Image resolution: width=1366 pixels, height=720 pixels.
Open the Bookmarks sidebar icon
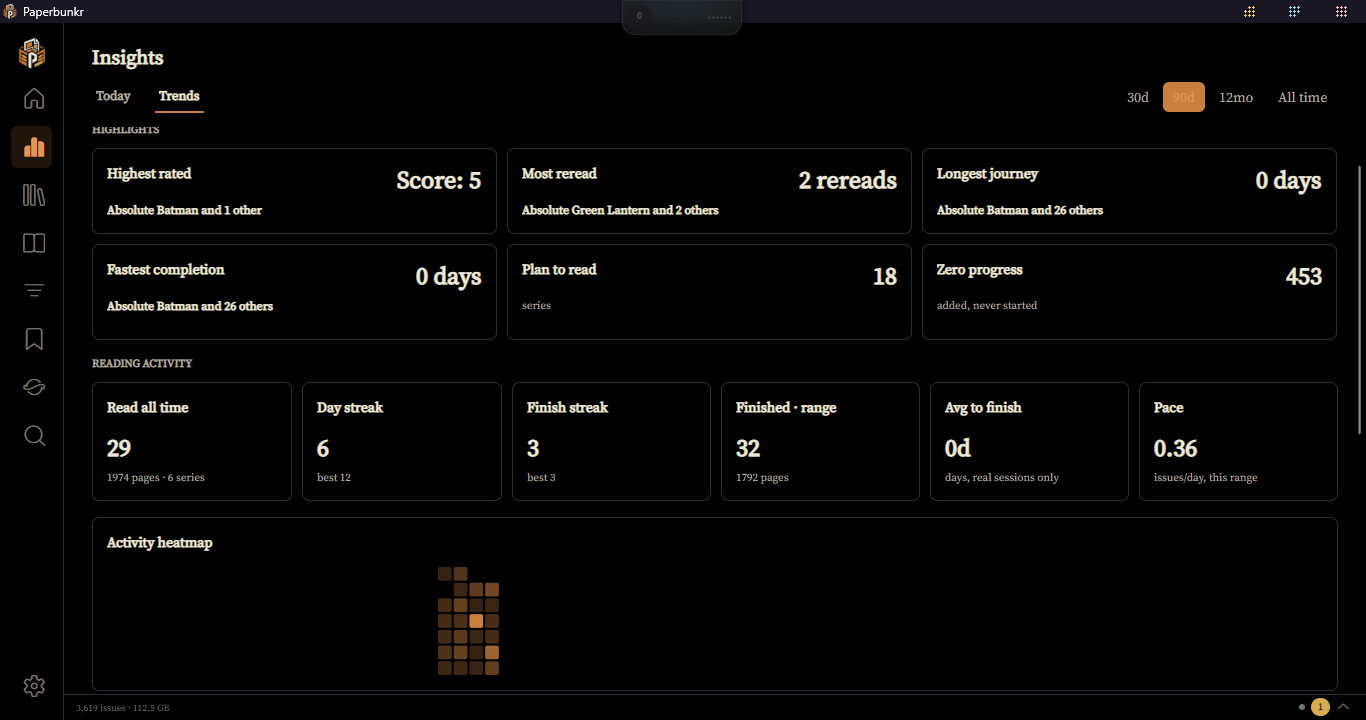(x=34, y=339)
